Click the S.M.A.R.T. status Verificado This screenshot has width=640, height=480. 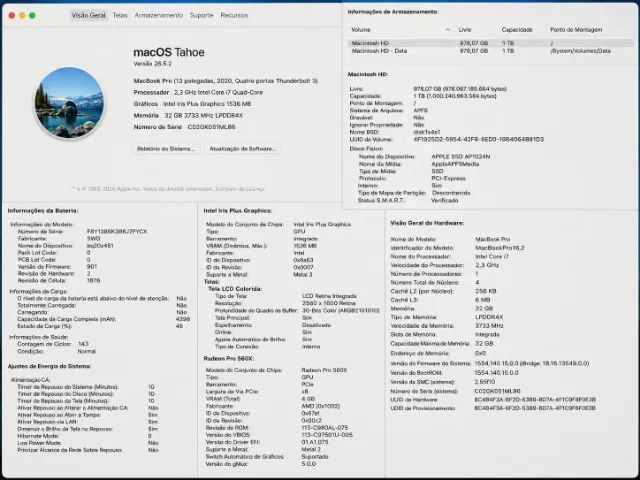click(x=444, y=200)
